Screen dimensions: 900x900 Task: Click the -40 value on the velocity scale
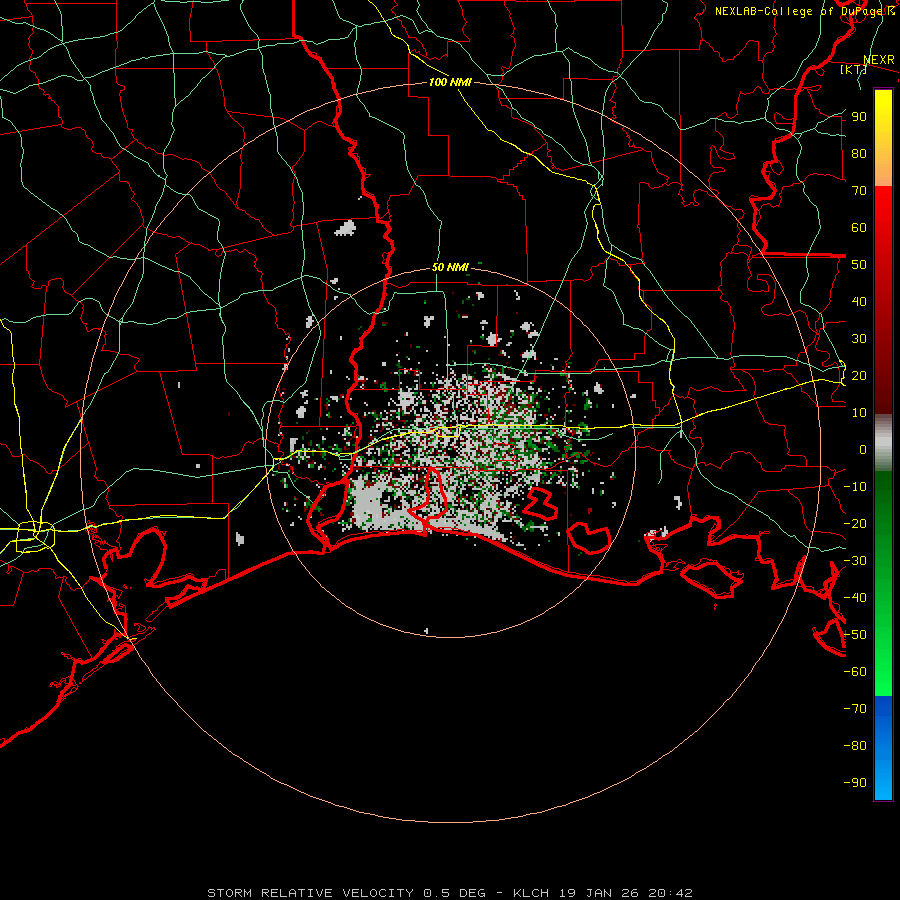click(x=855, y=598)
